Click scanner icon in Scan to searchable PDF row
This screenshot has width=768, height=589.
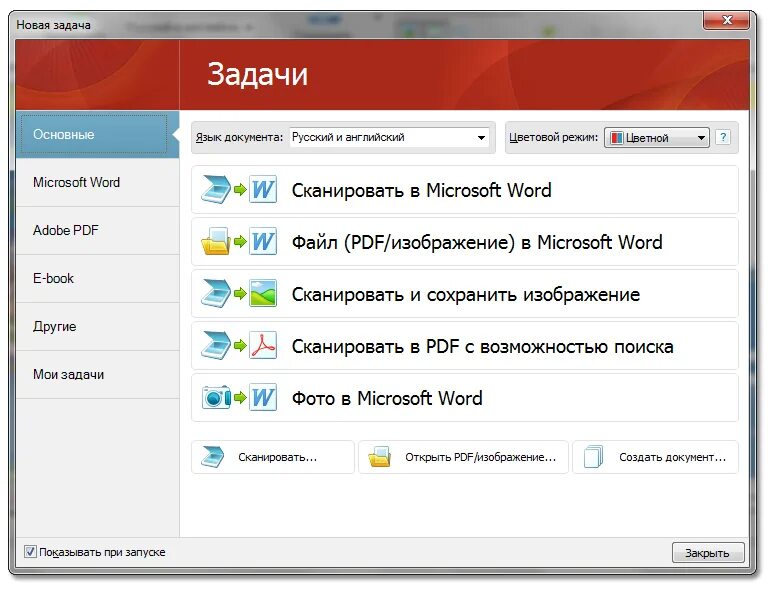pos(216,346)
